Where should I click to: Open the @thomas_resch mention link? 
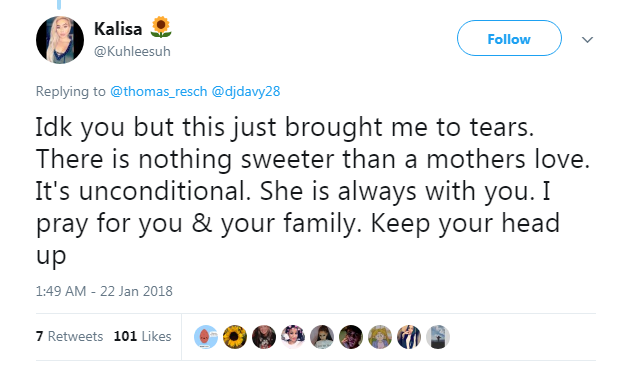pos(158,91)
